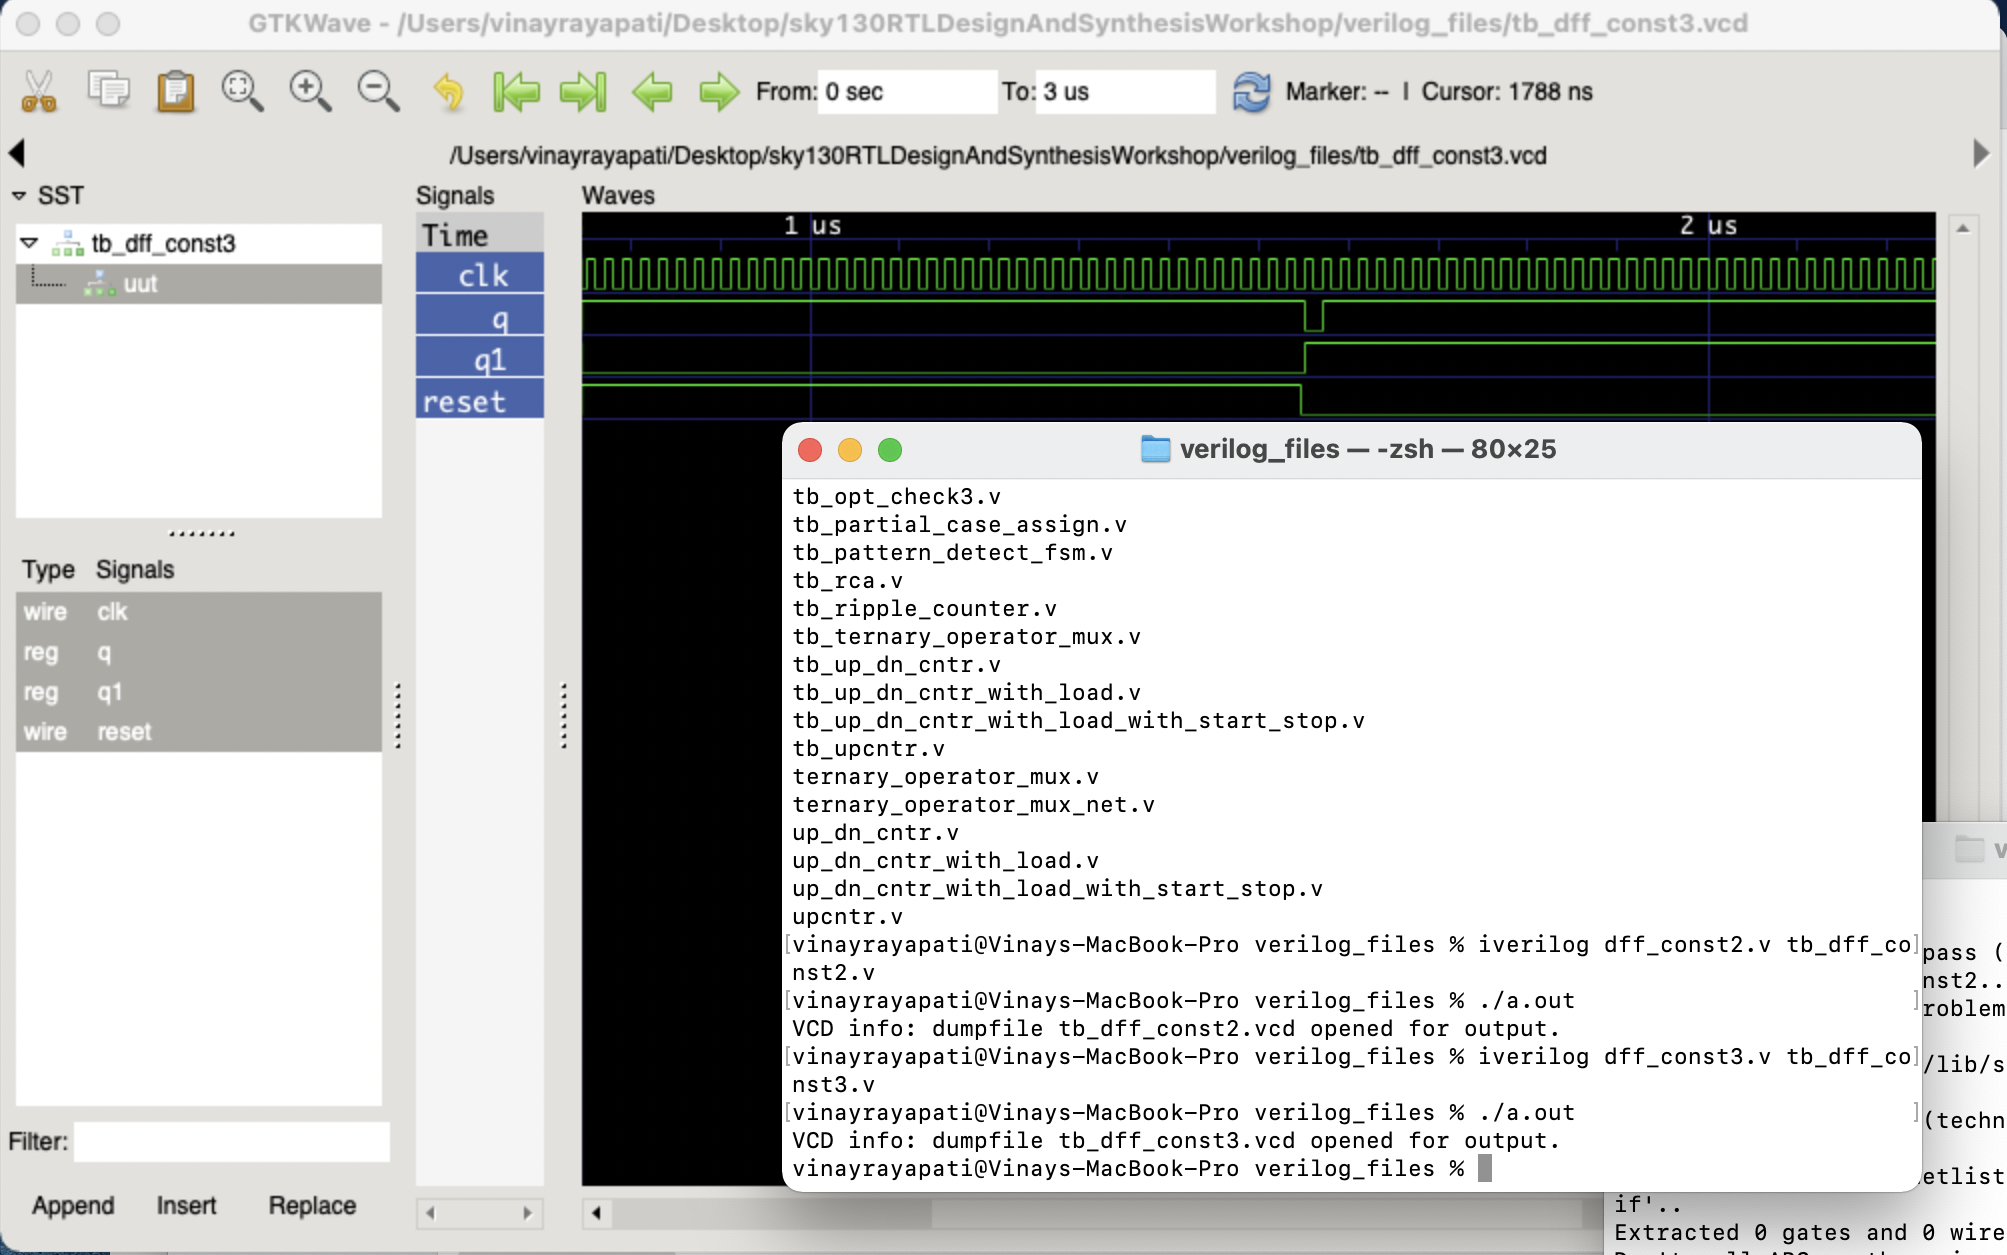Click the Signals panel heading
This screenshot has width=2007, height=1255.
(455, 195)
